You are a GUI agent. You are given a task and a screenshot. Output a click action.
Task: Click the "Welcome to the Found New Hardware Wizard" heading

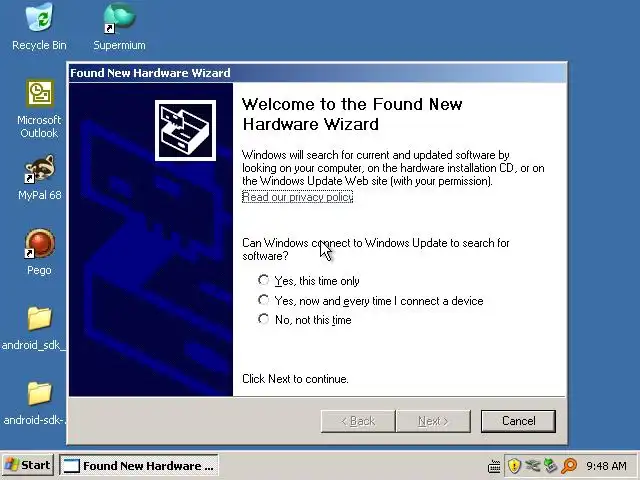pyautogui.click(x=352, y=114)
